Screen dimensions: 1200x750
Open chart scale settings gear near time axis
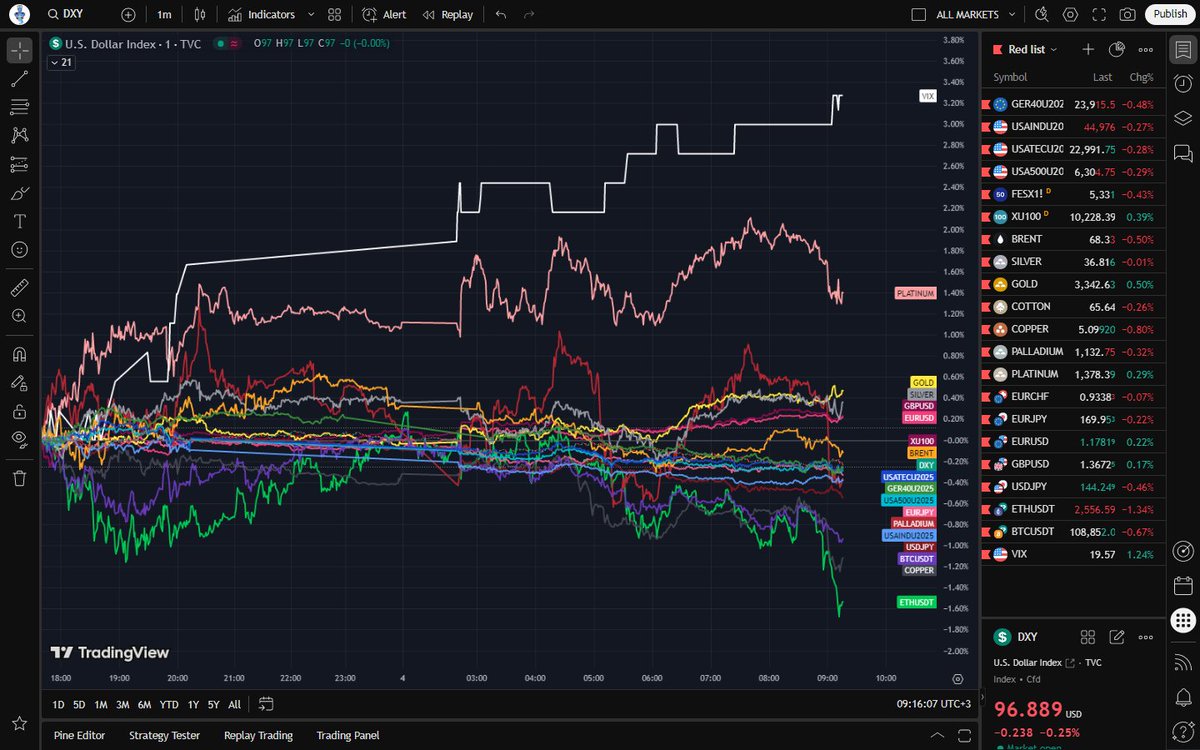(x=958, y=678)
